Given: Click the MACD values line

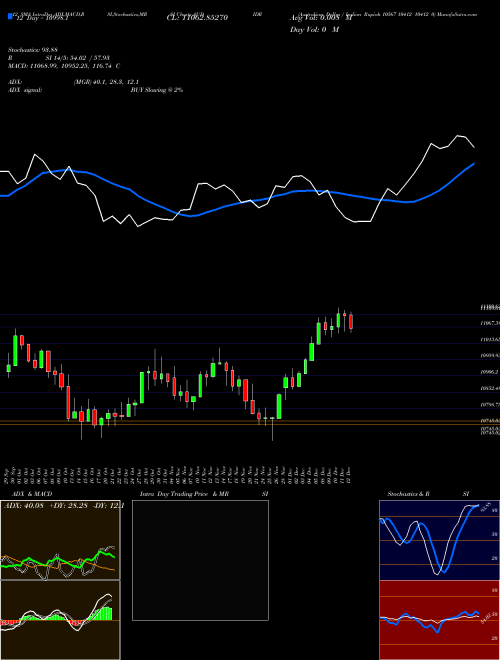Looking at the screenshot, I should (64, 66).
